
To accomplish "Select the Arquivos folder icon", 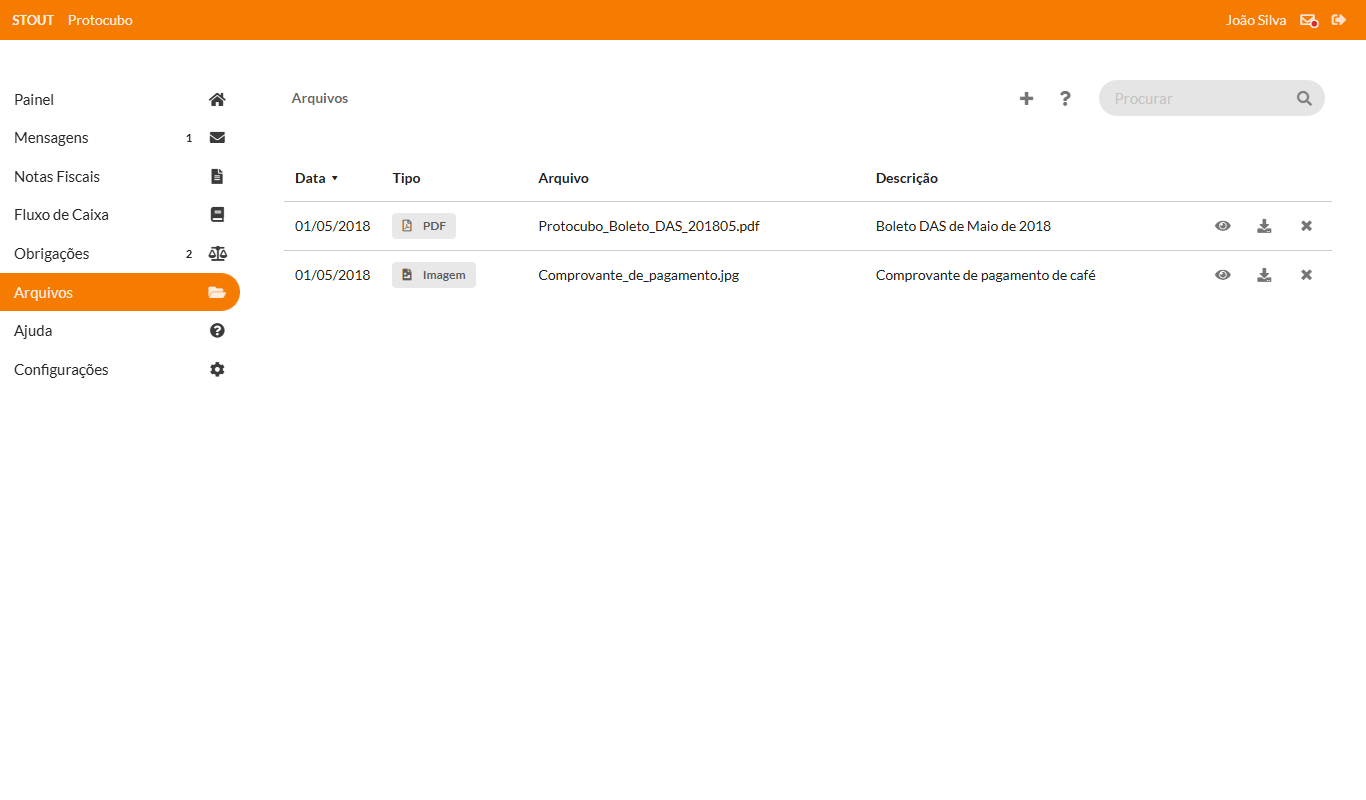I will (x=217, y=292).
